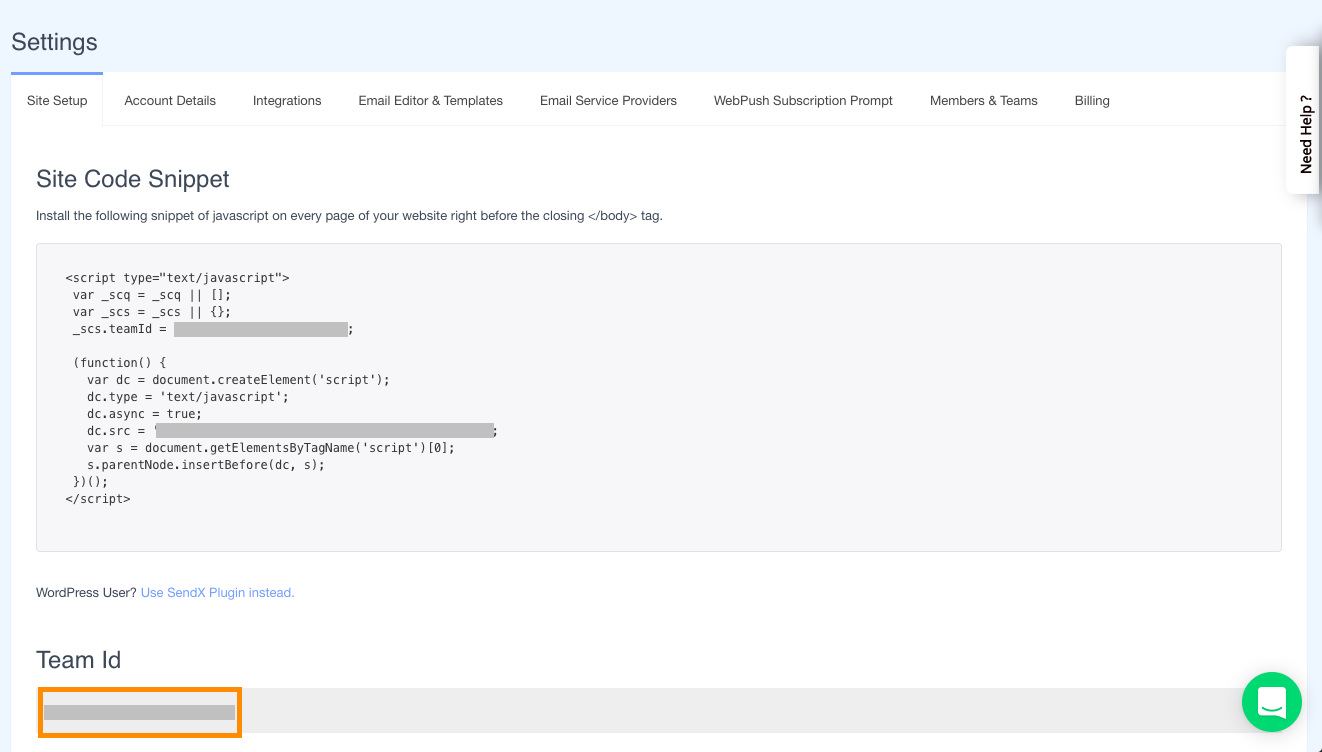Open the Billing tab
1322x752 pixels.
[x=1092, y=100]
